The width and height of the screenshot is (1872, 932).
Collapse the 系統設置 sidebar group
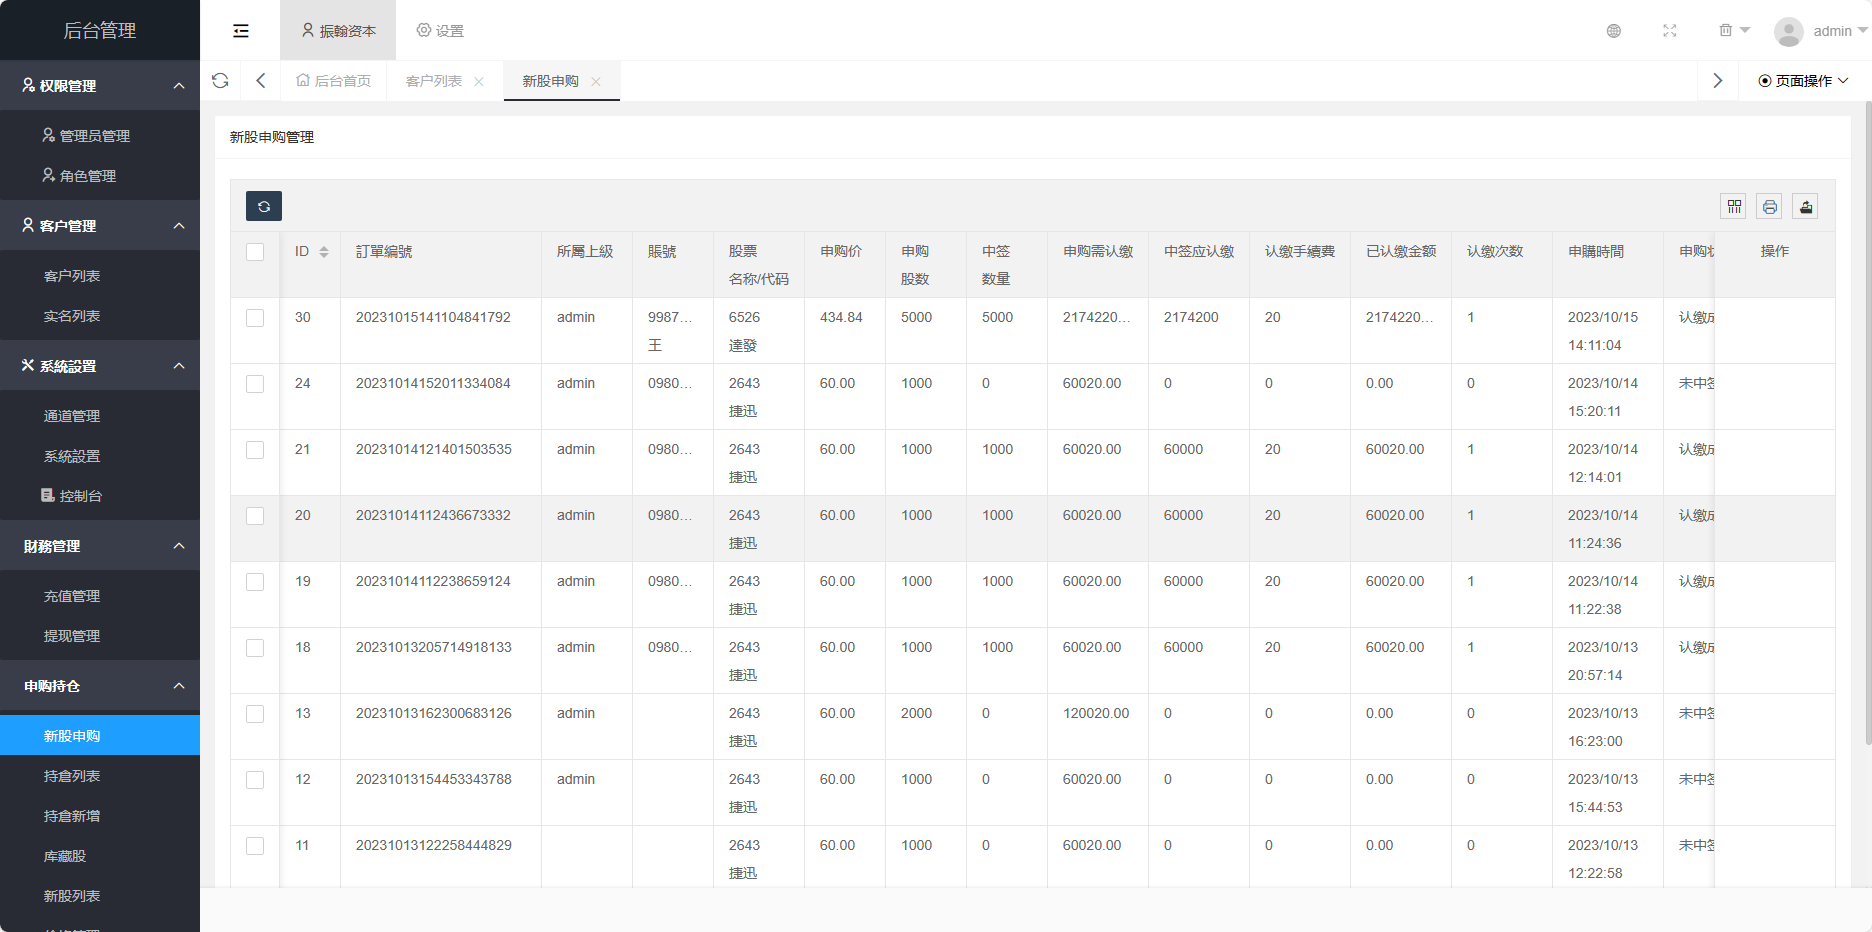tap(100, 365)
